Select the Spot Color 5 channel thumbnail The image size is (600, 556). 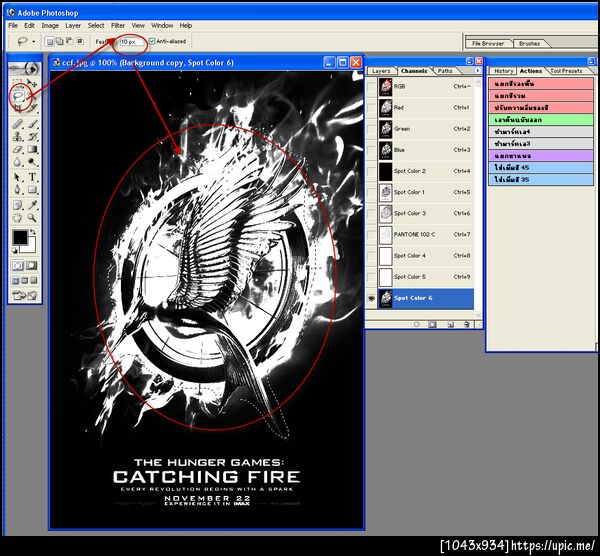386,277
